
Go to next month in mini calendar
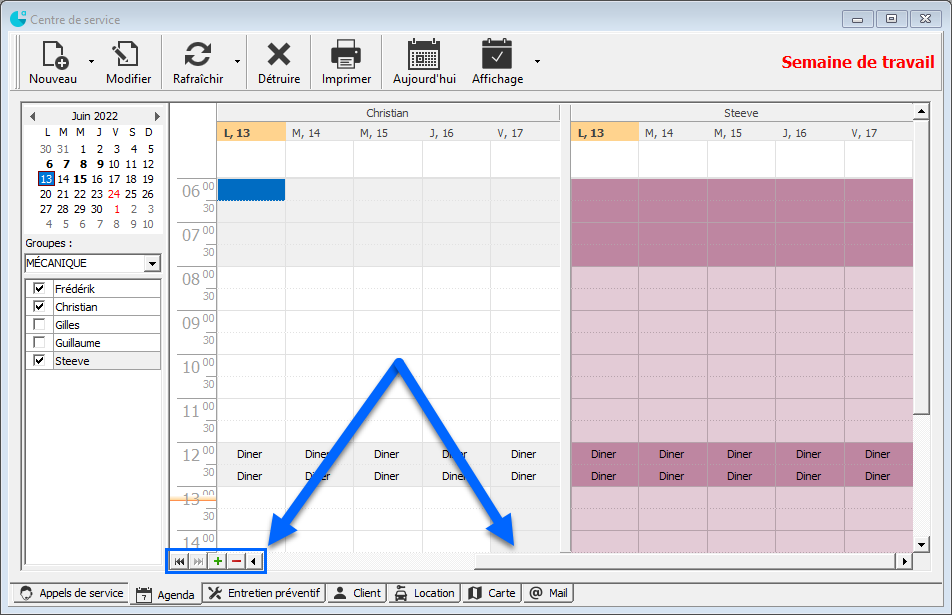pos(156,116)
